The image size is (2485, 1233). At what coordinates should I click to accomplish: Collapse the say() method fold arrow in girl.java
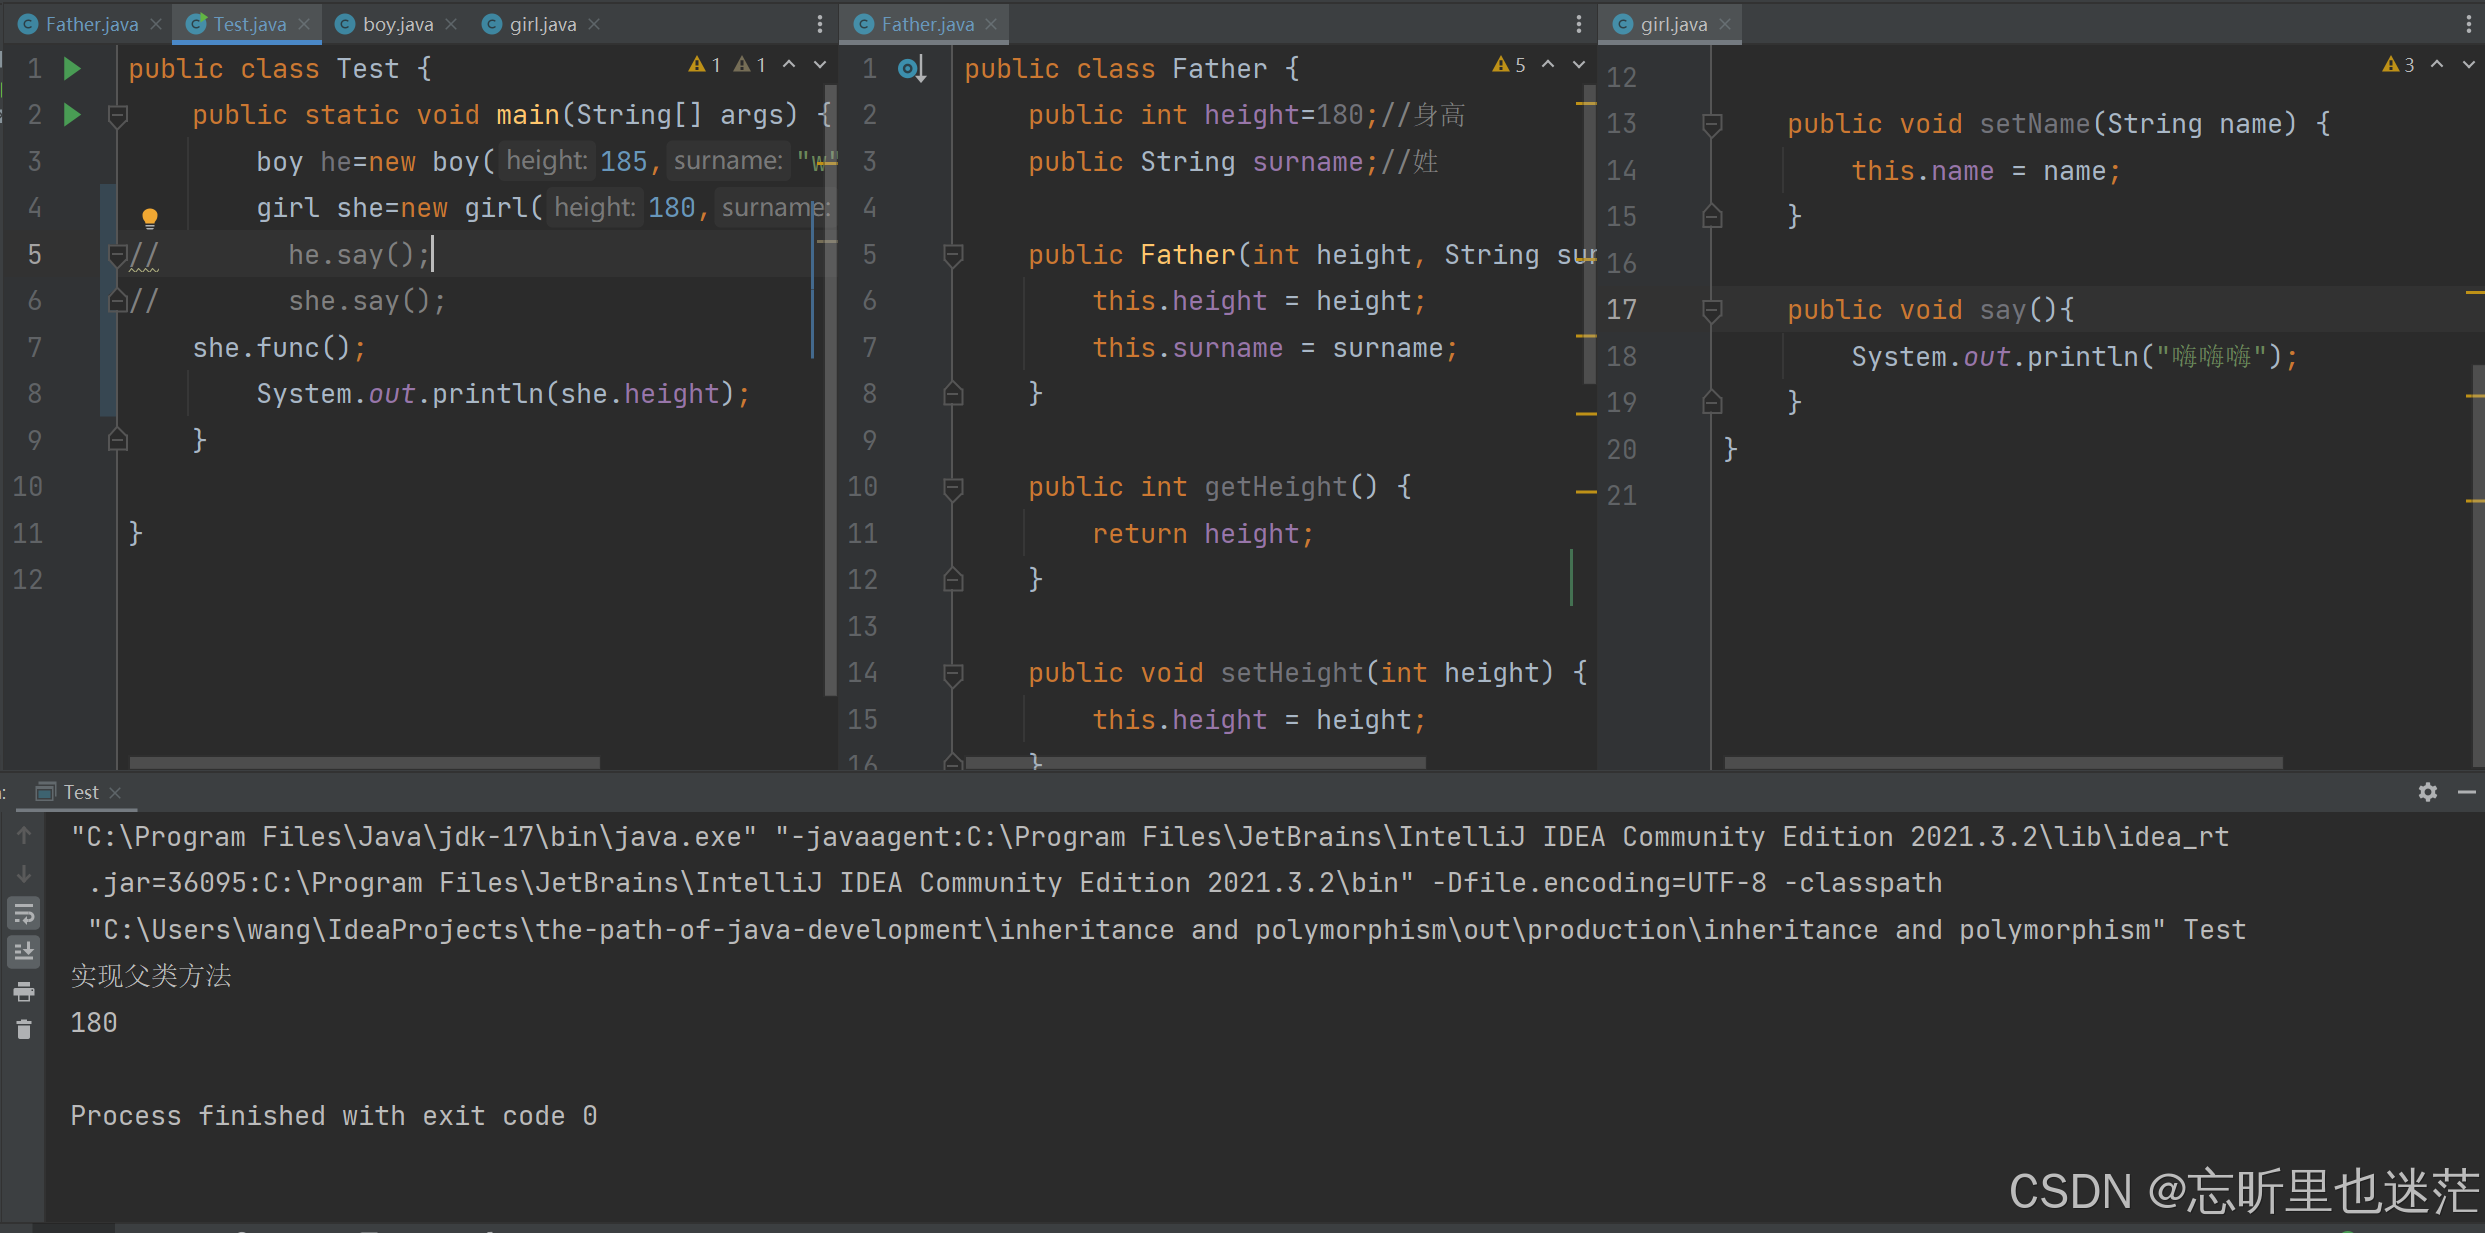(x=1712, y=310)
